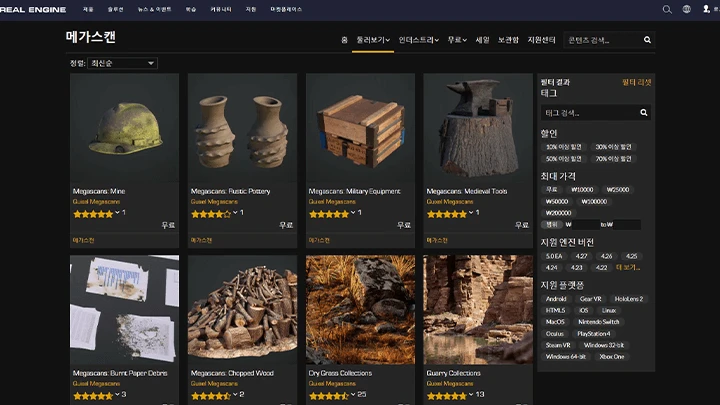720x405 pixels.
Task: Click the 태그 검색 tag search field
Action: (590, 112)
